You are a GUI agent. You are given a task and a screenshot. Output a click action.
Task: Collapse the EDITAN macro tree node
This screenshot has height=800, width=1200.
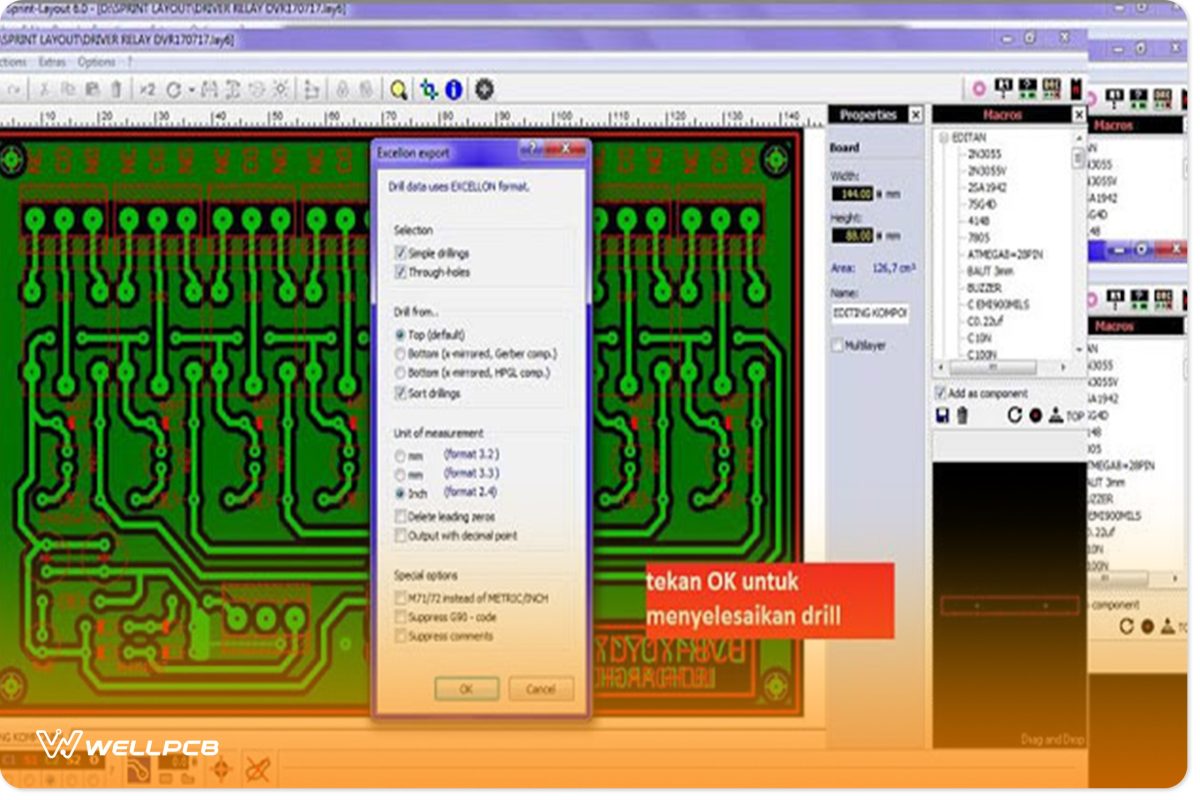[x=945, y=137]
